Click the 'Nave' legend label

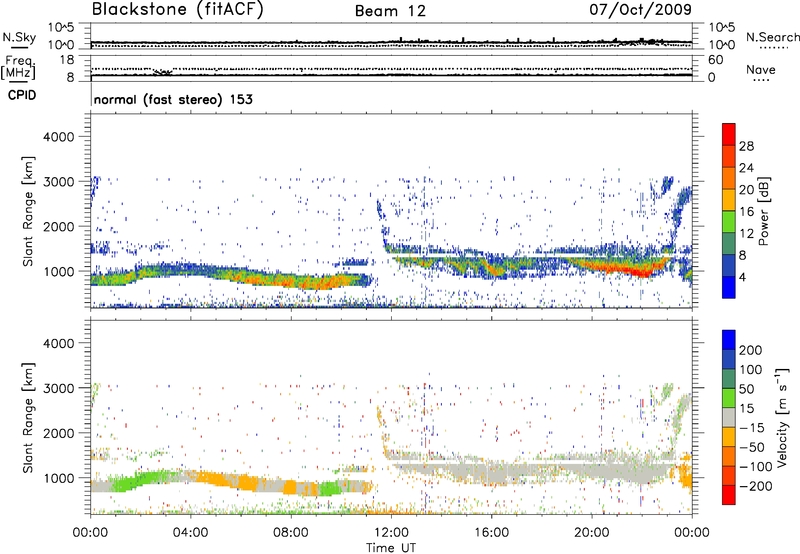point(760,70)
